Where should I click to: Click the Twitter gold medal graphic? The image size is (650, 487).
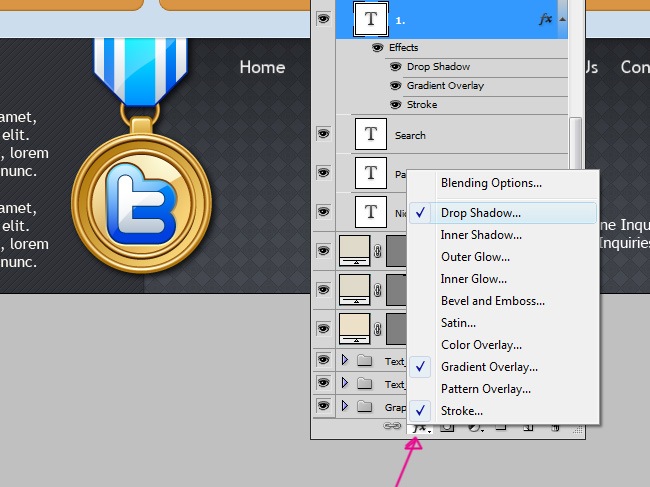pyautogui.click(x=141, y=155)
